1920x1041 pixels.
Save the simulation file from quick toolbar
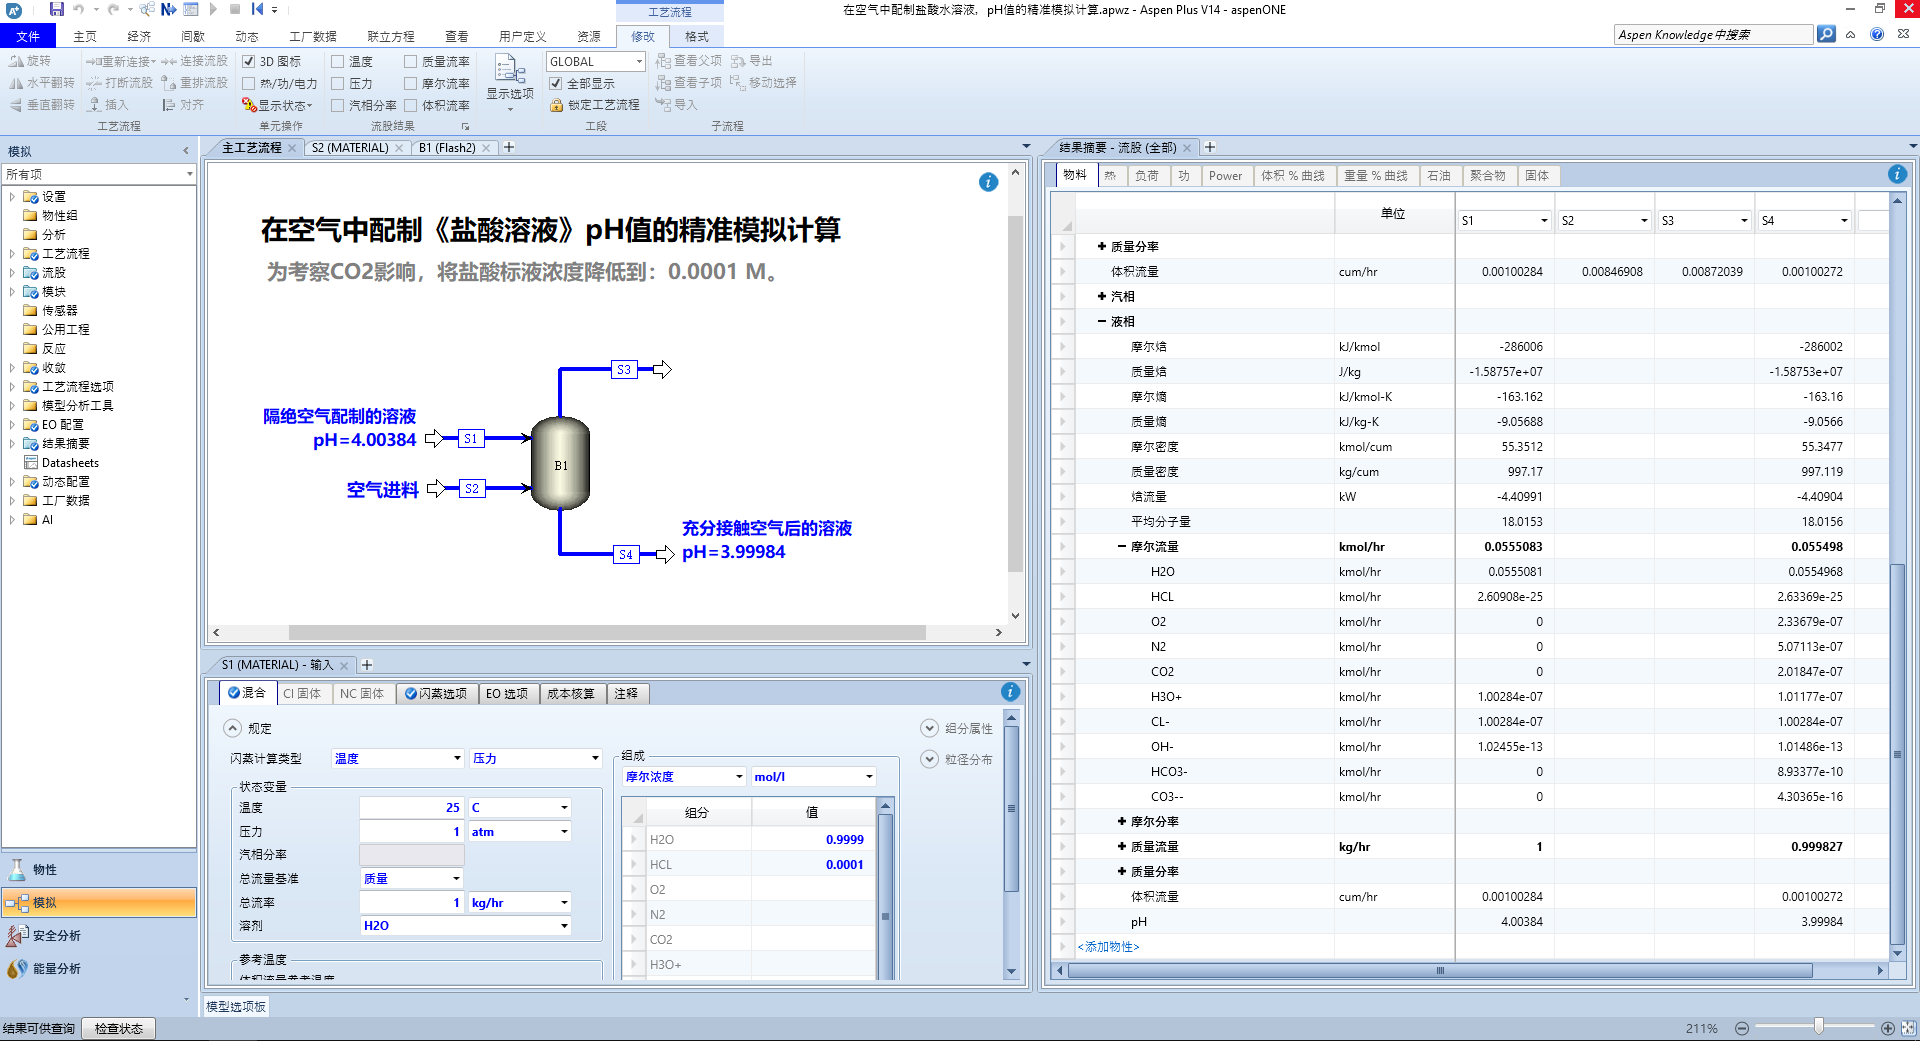57,9
